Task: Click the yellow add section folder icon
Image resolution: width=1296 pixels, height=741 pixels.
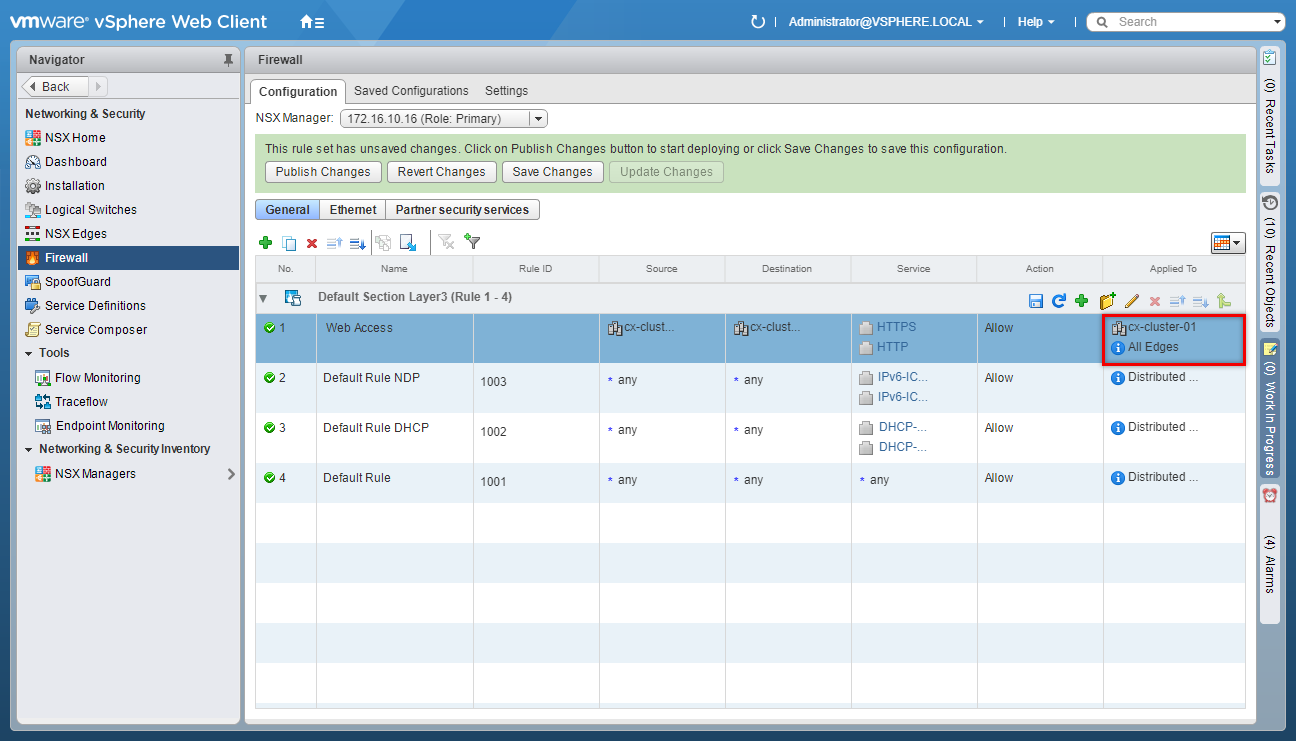Action: click(x=1107, y=301)
